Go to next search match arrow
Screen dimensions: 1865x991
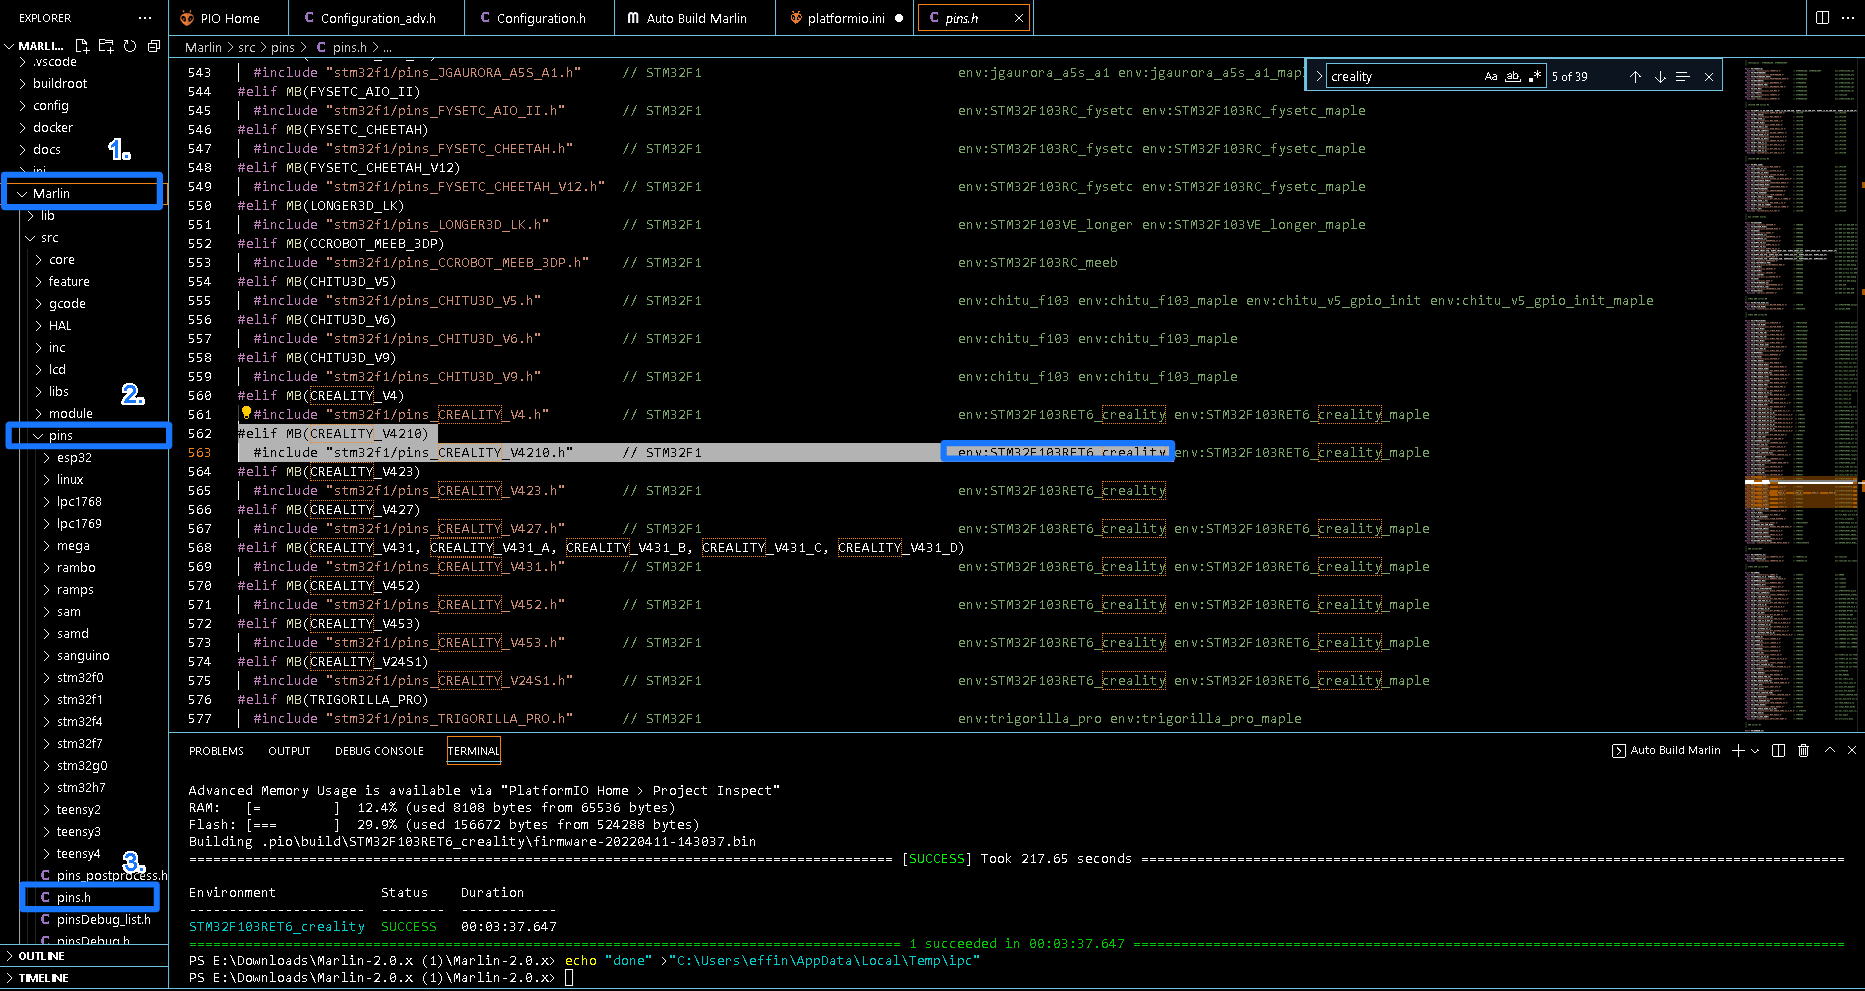click(1660, 76)
